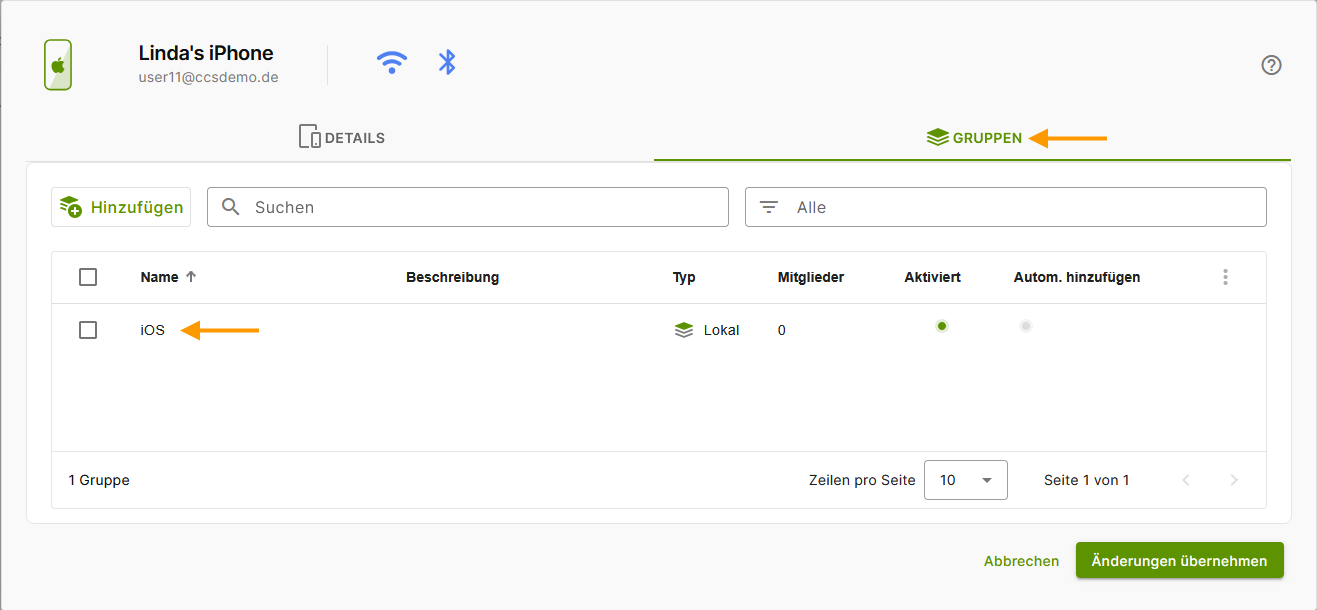1317x610 pixels.
Task: Select the checkbox for the iOS group
Action: [88, 330]
